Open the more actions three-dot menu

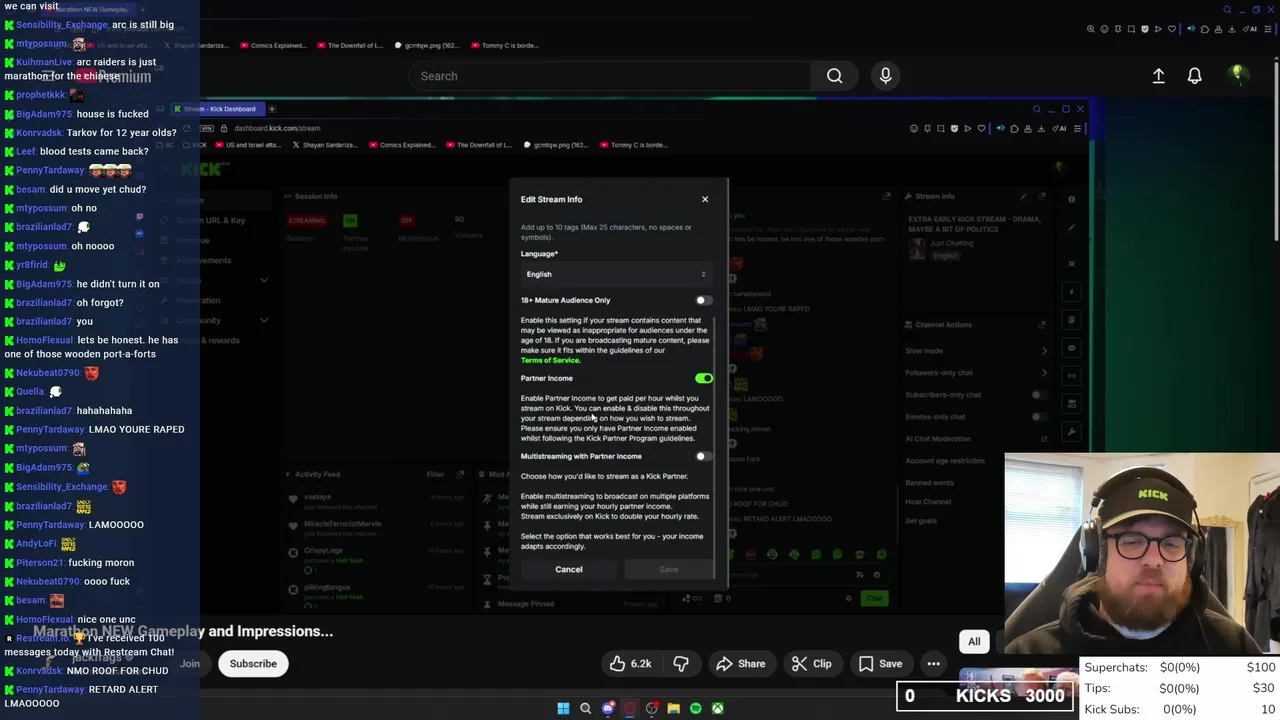pyautogui.click(x=933, y=664)
